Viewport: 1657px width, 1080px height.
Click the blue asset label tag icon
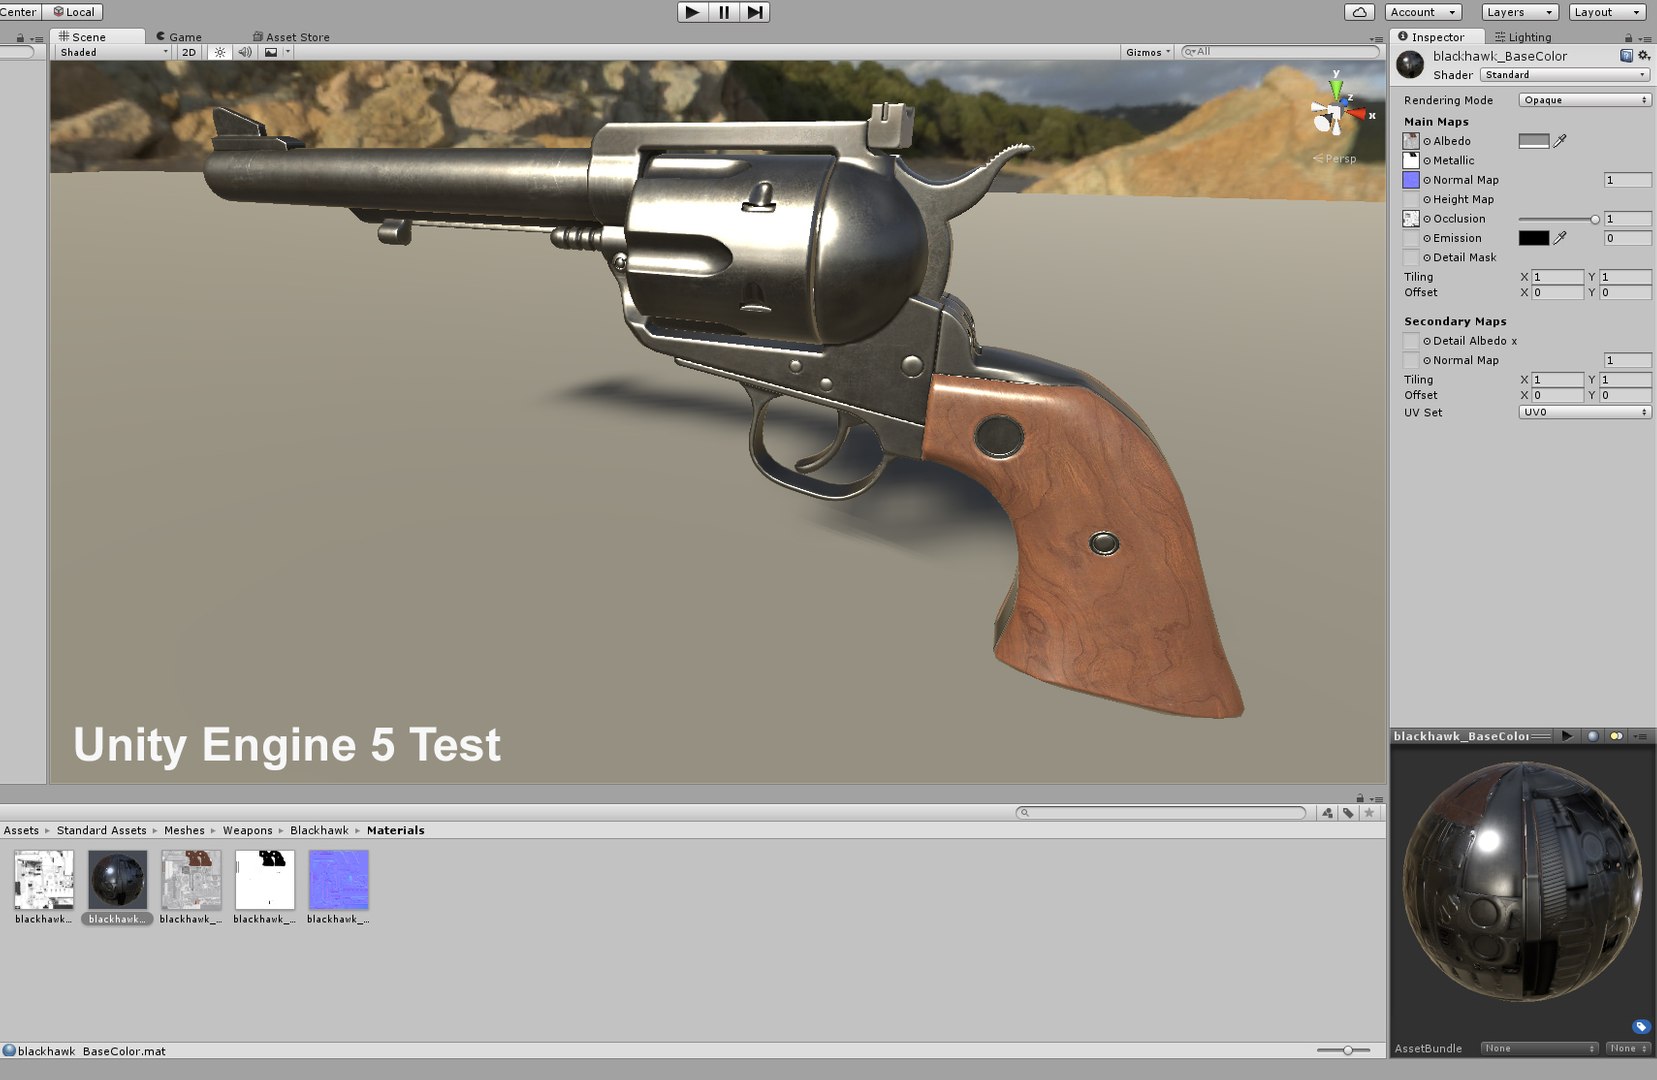1641,1026
